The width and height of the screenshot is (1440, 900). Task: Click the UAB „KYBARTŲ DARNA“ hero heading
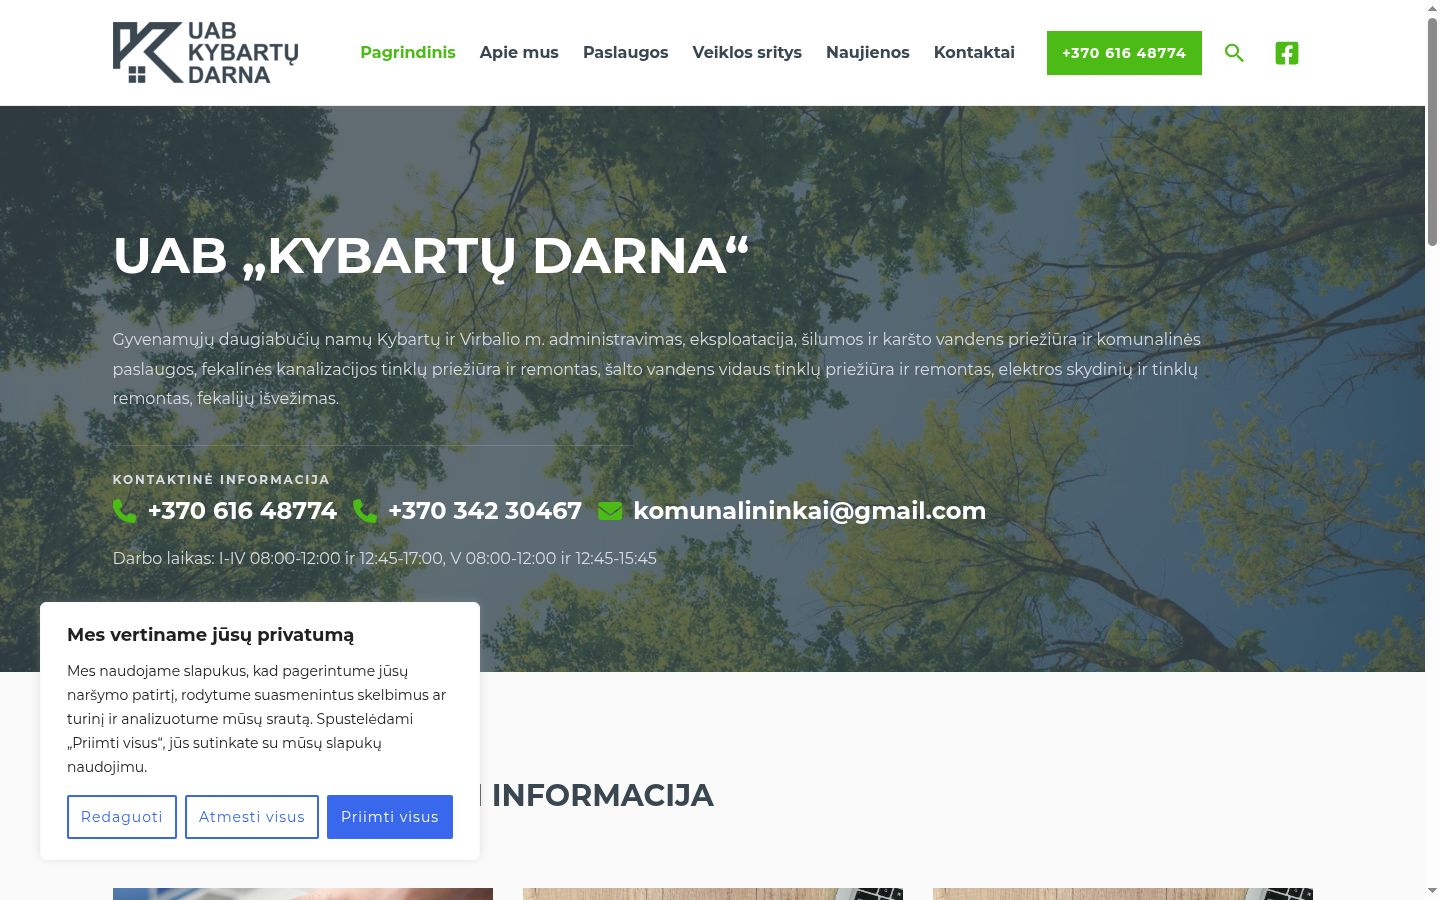coord(431,256)
